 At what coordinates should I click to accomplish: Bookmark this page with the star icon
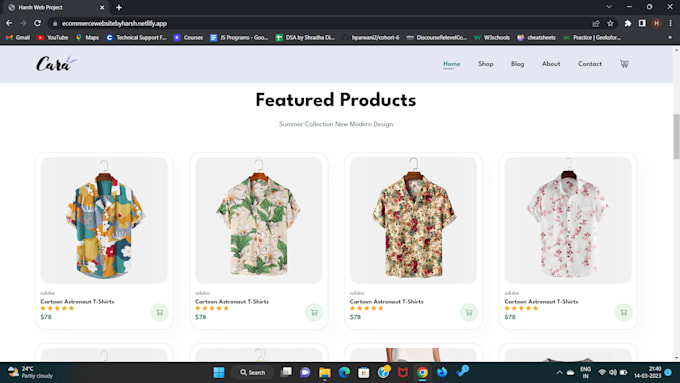click(x=610, y=23)
